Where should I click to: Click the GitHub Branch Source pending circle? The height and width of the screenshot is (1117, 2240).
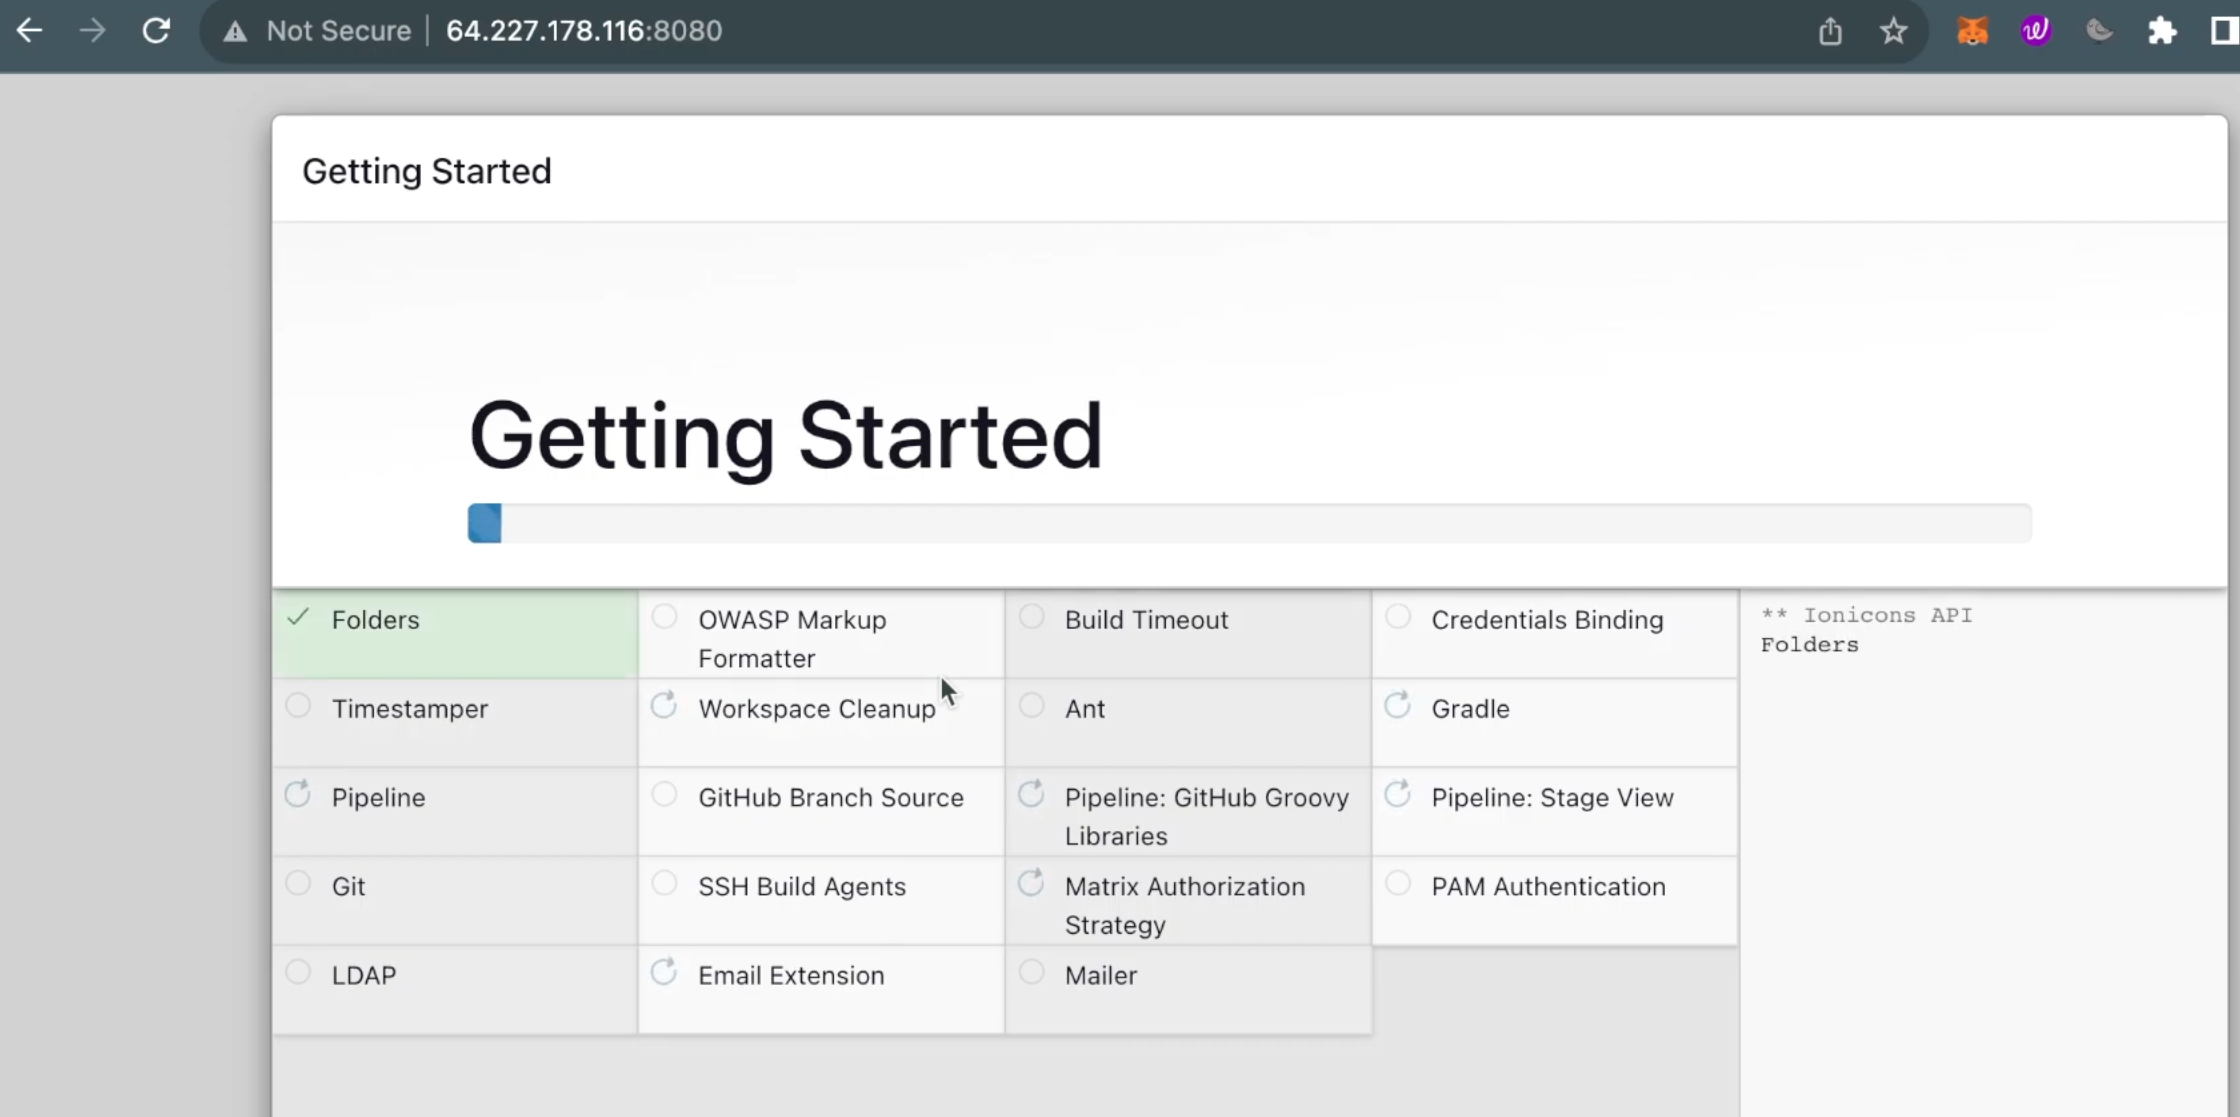point(664,795)
